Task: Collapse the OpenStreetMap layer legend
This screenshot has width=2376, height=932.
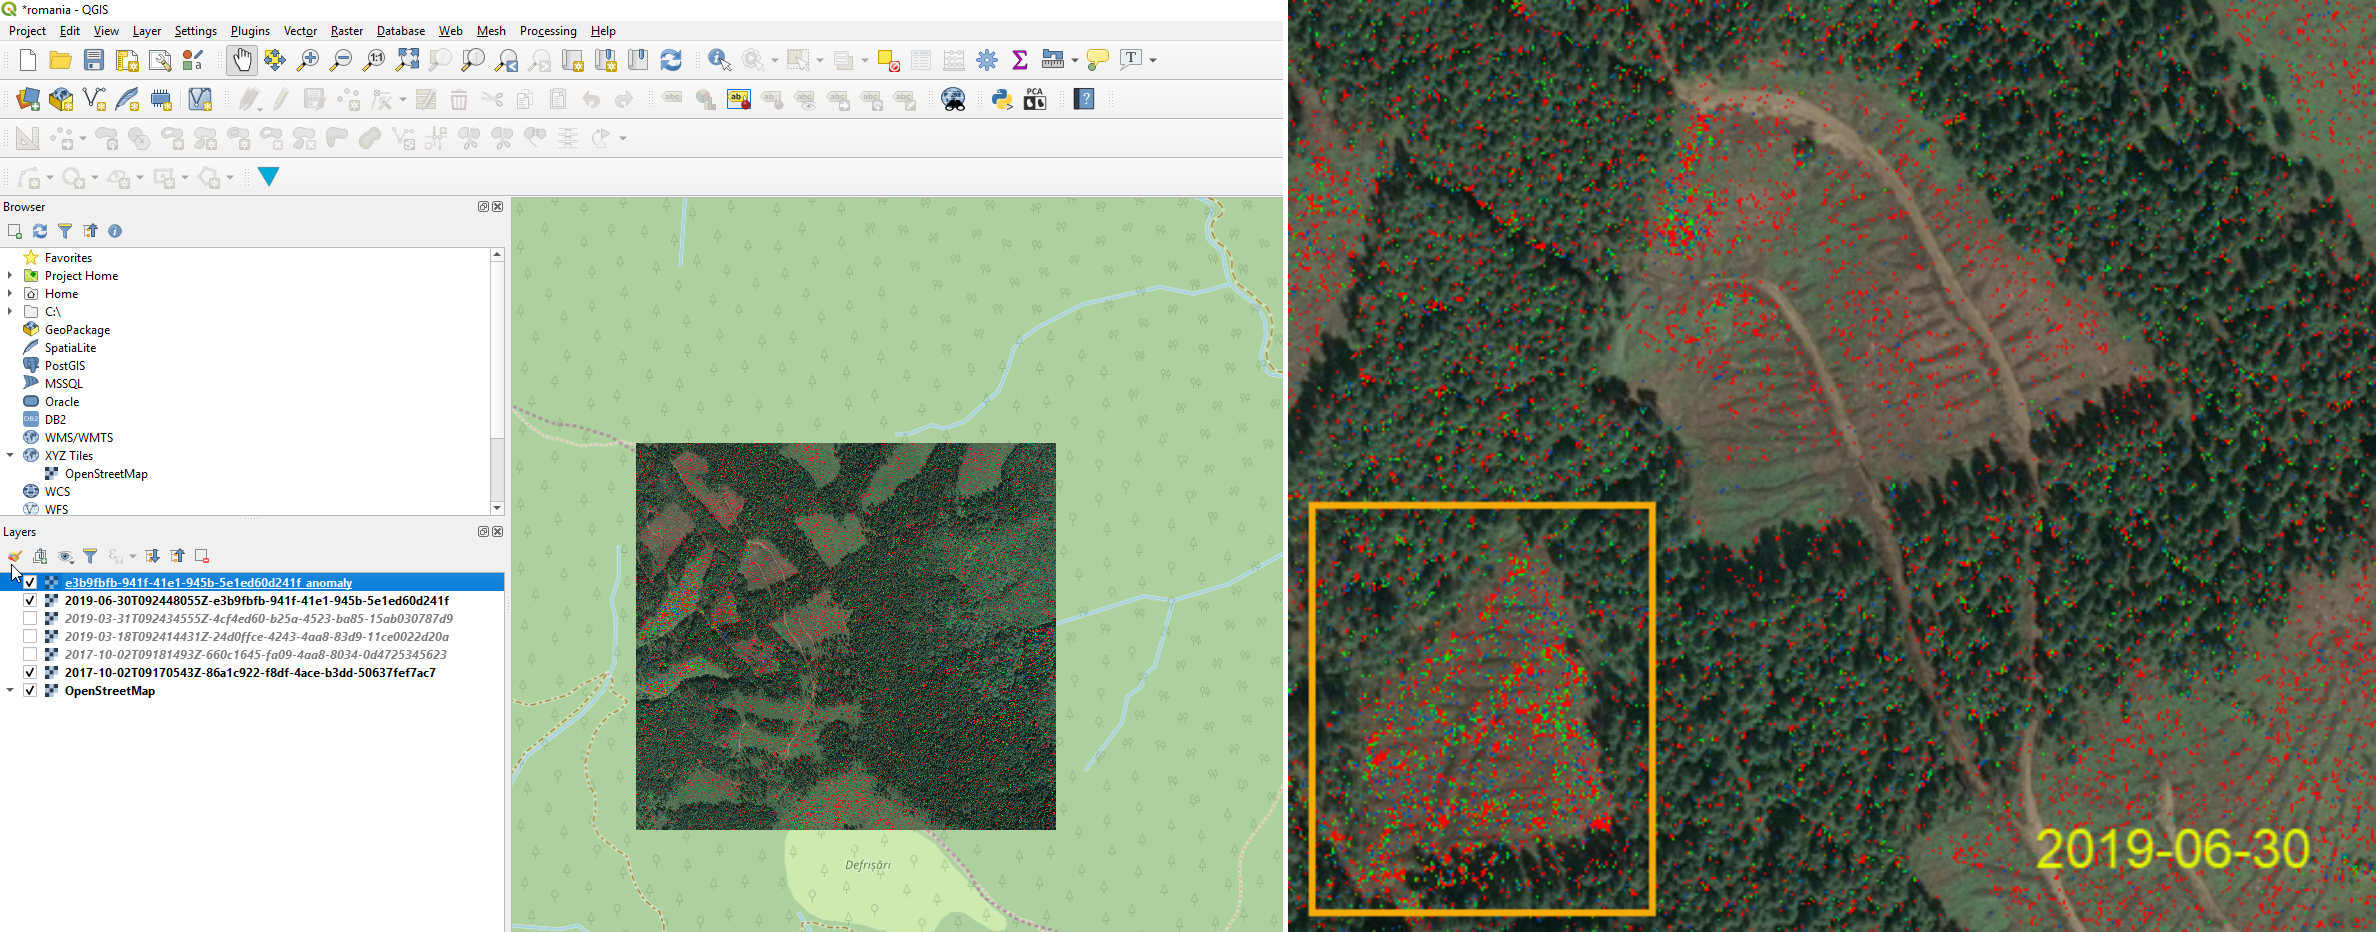Action: [10, 691]
